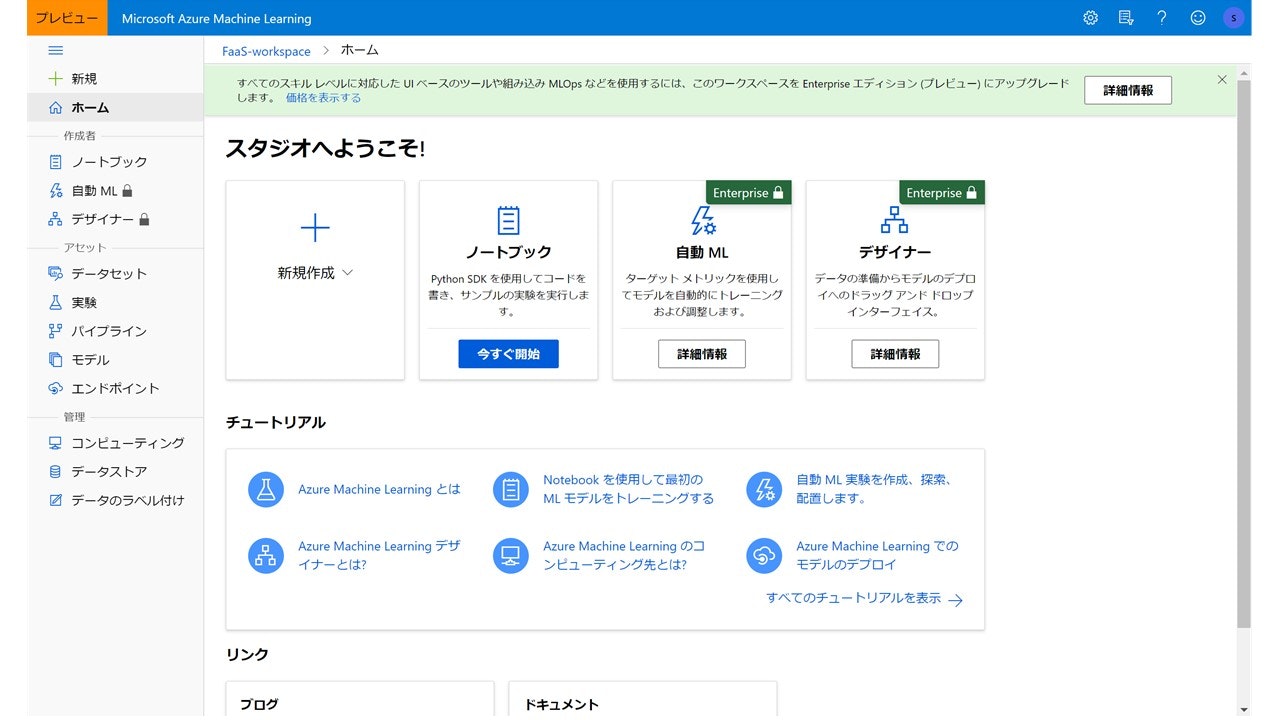Click the cloud icon beside エンドポイント

56,388
